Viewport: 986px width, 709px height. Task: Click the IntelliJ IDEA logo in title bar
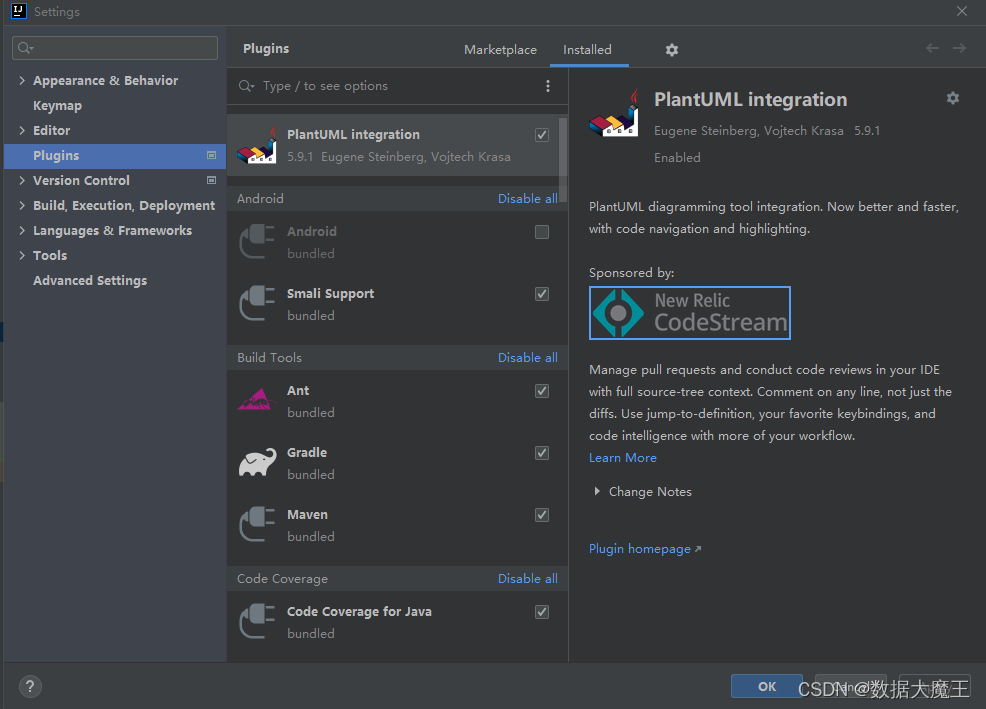[19, 11]
